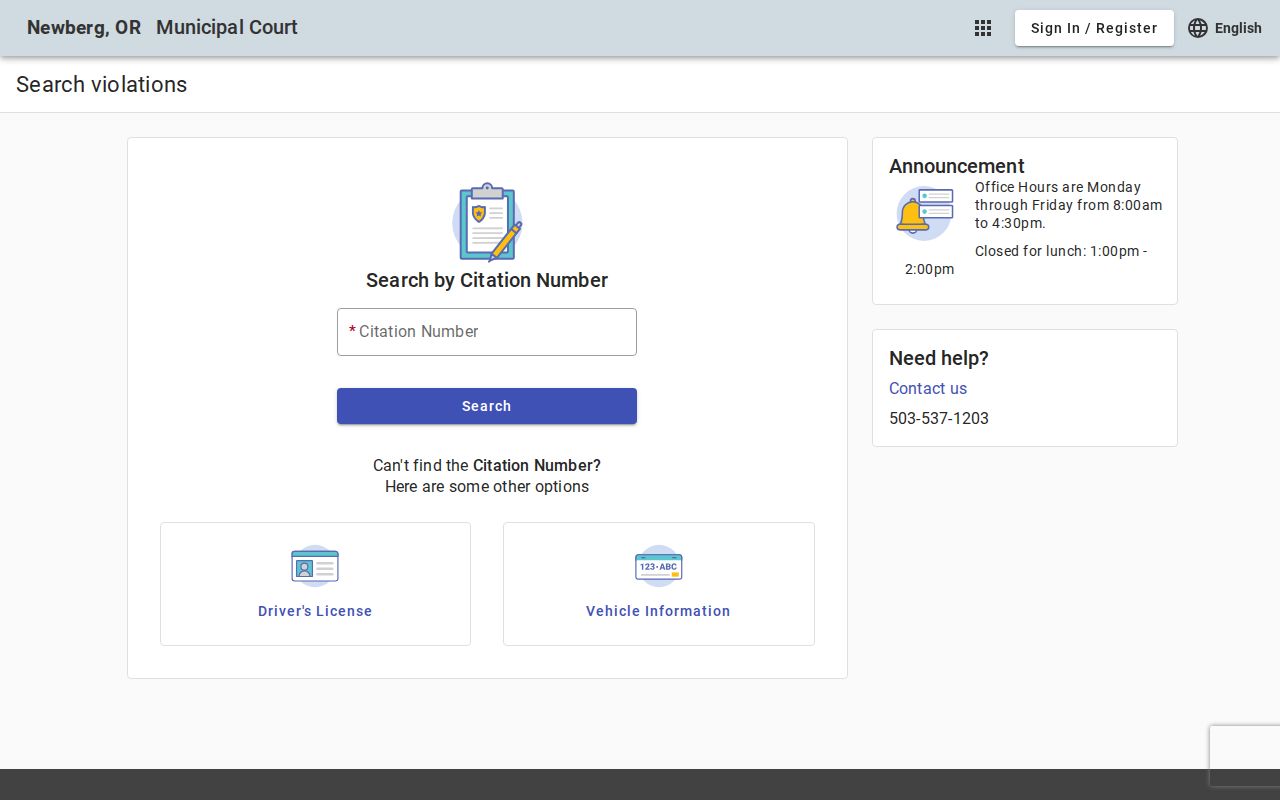The image size is (1280, 800).
Task: Click the license plate vehicle icon
Action: point(658,567)
